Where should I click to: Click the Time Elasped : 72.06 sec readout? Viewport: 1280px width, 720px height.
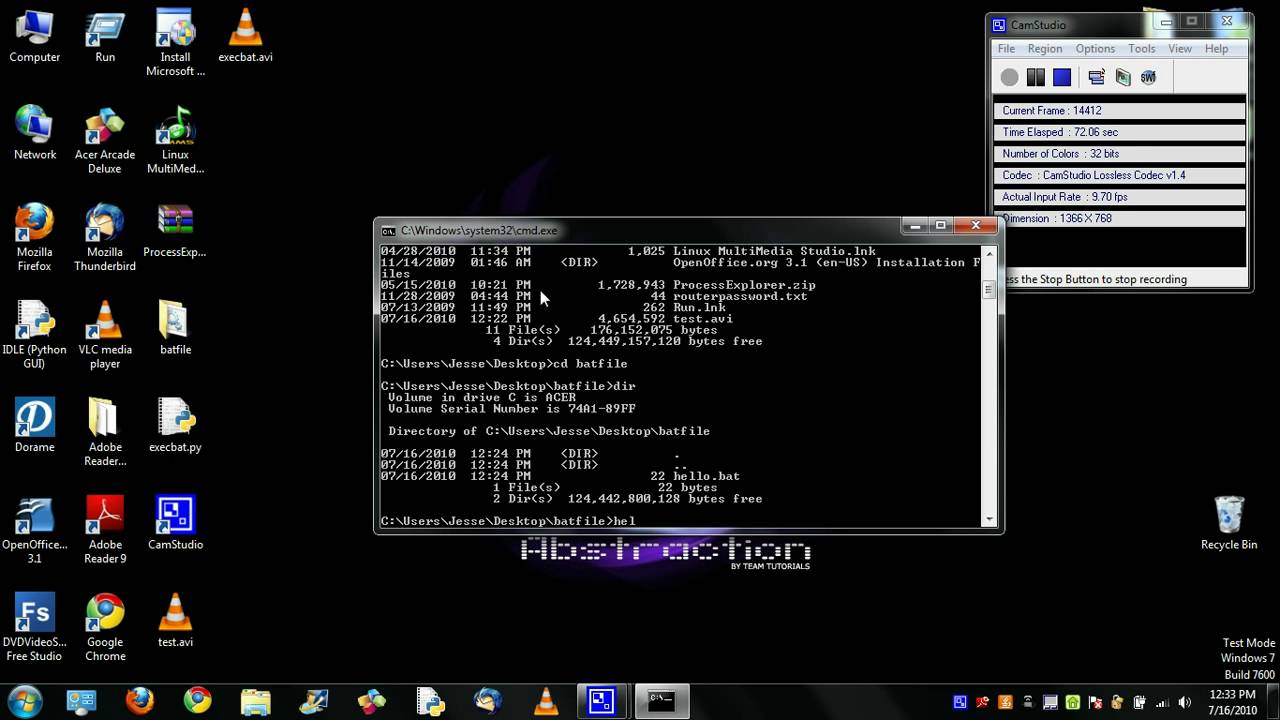coord(1120,132)
